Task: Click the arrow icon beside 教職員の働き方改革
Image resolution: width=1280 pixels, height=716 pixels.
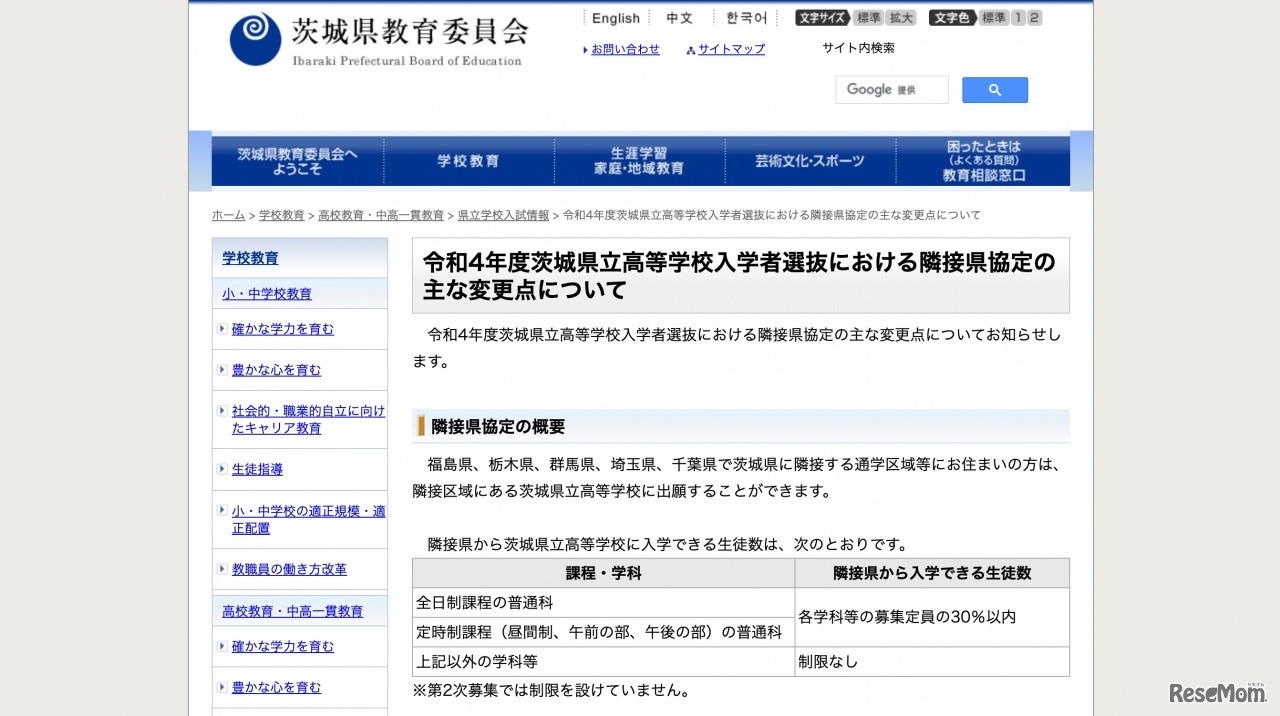Action: [x=221, y=569]
